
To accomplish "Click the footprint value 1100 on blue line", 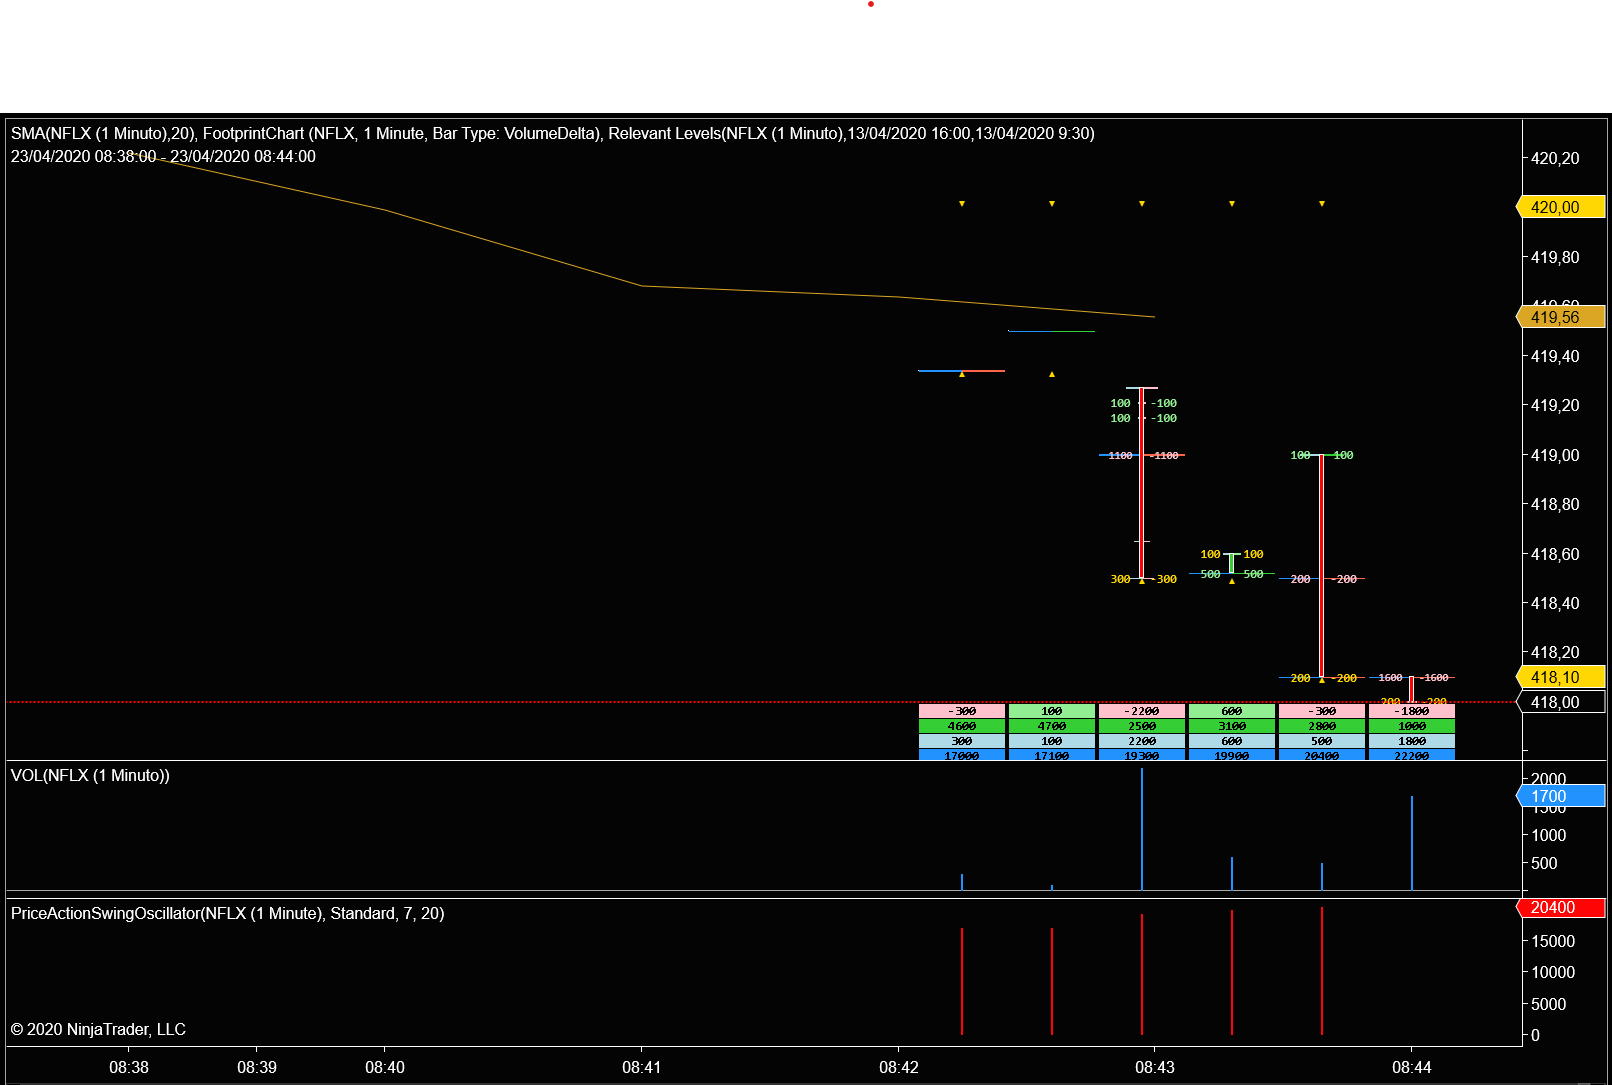I will point(1120,455).
